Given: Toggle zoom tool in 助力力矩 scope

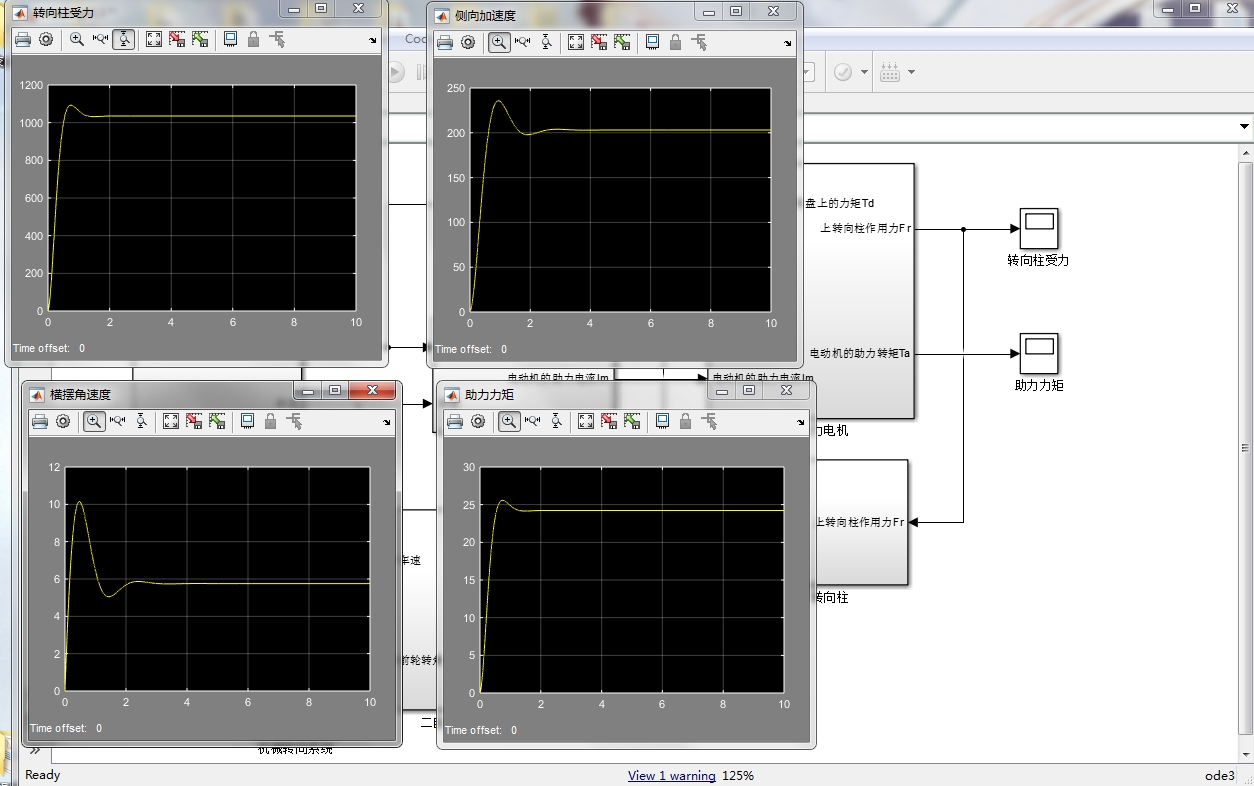Looking at the screenshot, I should [509, 421].
